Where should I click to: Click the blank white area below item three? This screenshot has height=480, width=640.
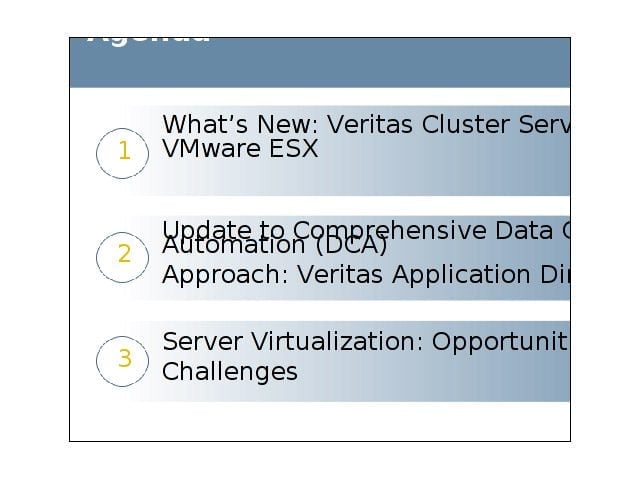coord(320,421)
